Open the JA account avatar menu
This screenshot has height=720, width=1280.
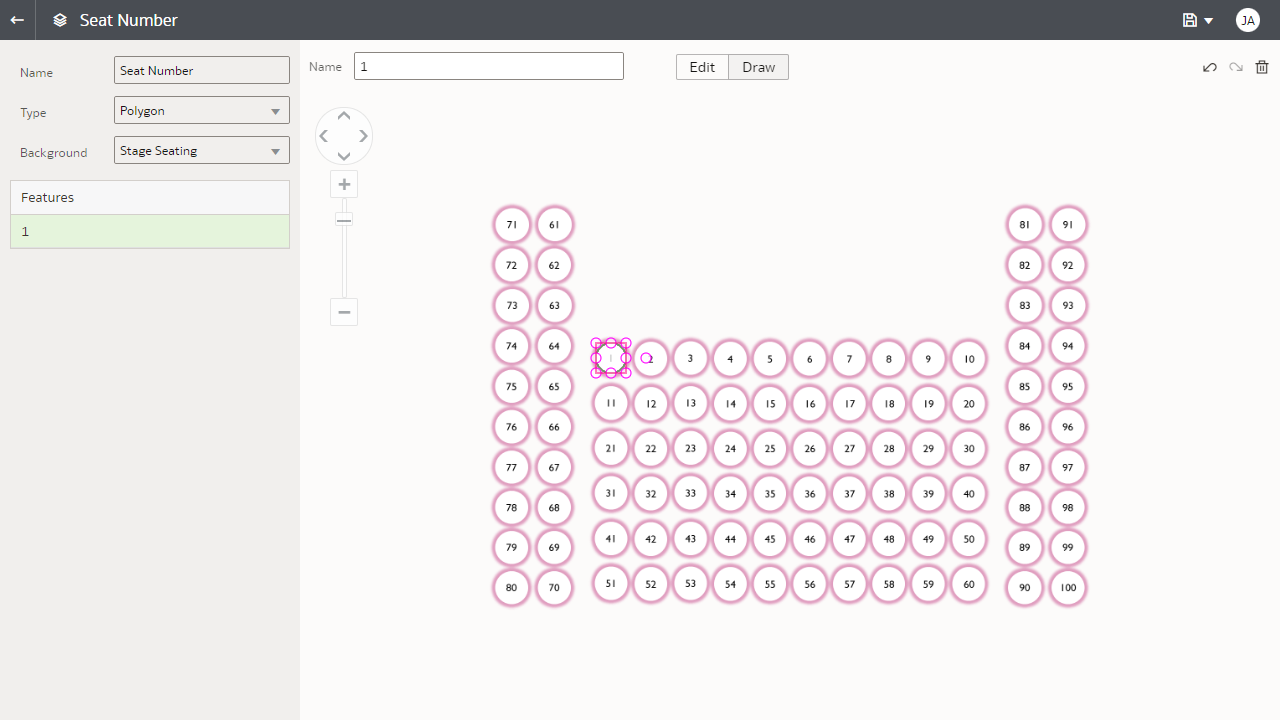(x=1248, y=20)
